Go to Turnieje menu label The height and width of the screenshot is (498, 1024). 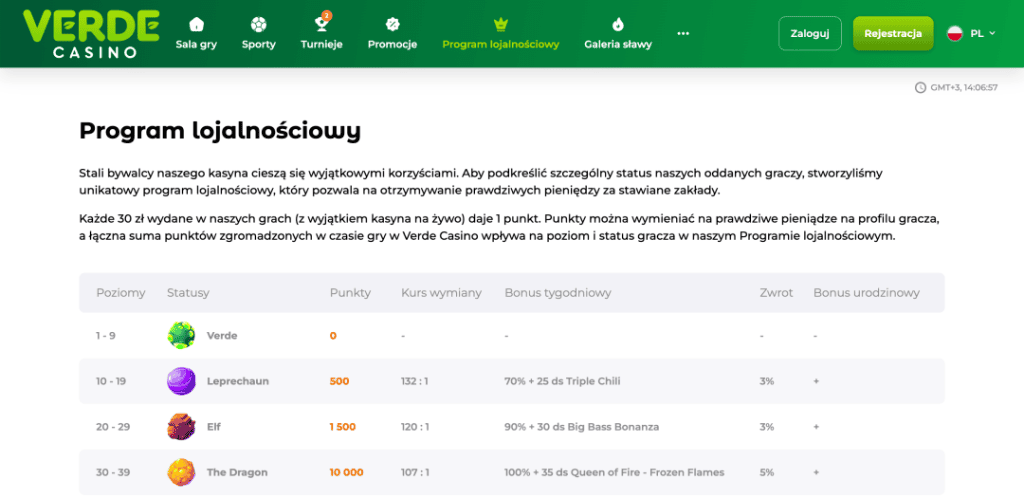point(321,45)
